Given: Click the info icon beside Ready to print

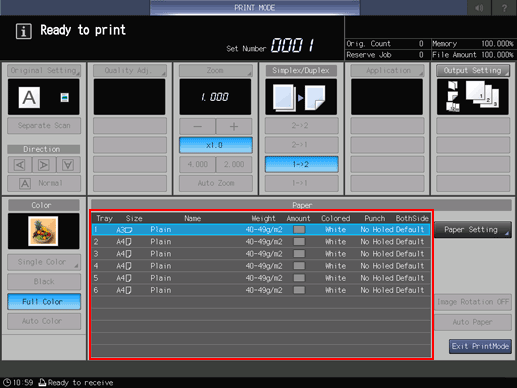Looking at the screenshot, I should 24,31.
